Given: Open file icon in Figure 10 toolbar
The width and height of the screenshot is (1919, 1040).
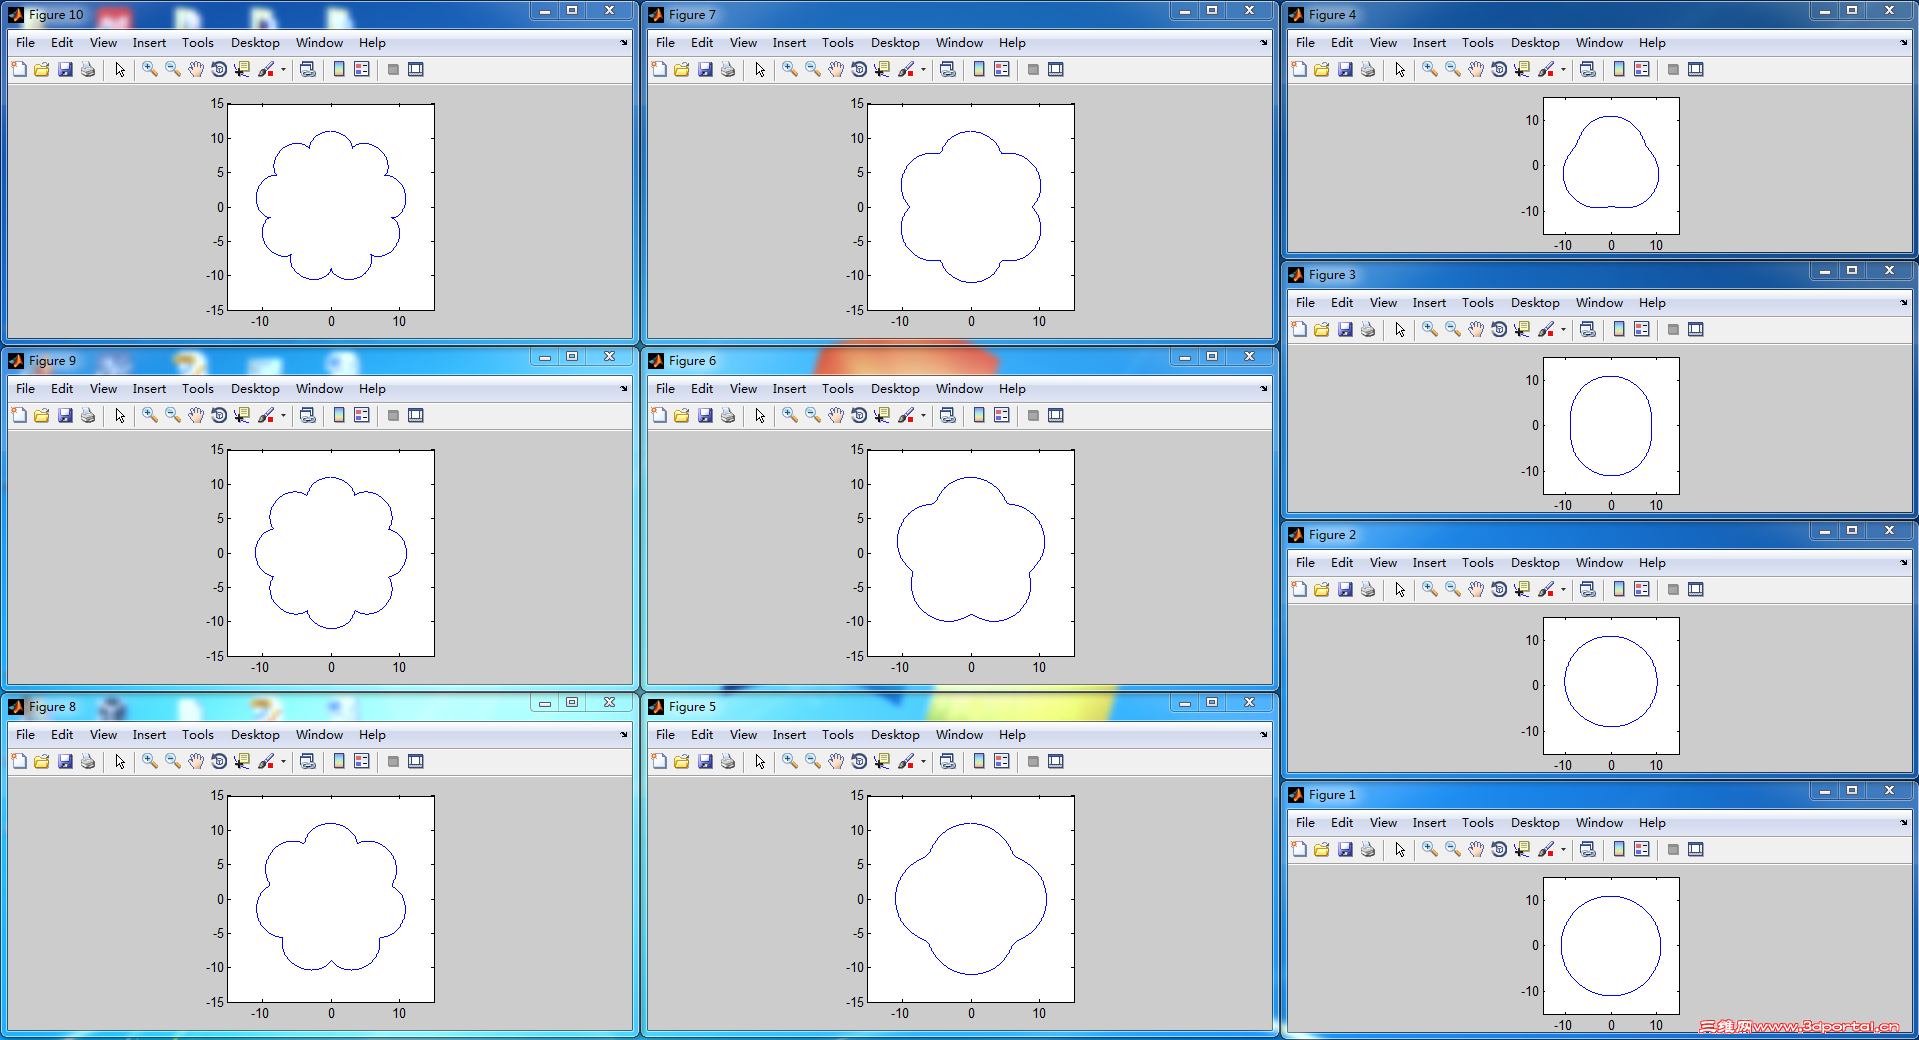Looking at the screenshot, I should (42, 69).
